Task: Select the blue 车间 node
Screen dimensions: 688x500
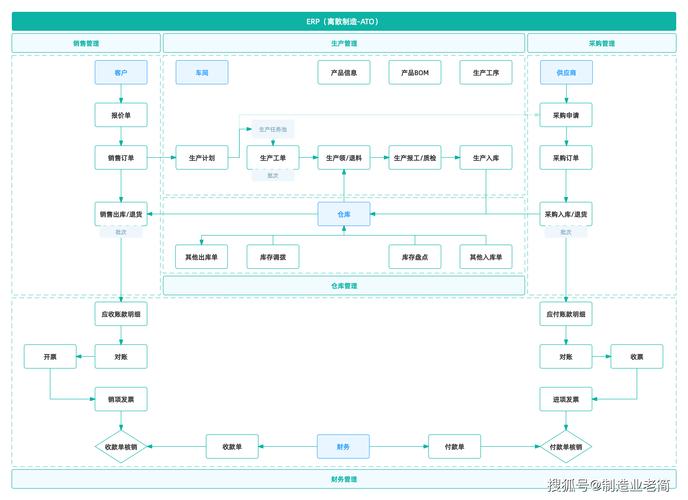Action: coord(202,72)
